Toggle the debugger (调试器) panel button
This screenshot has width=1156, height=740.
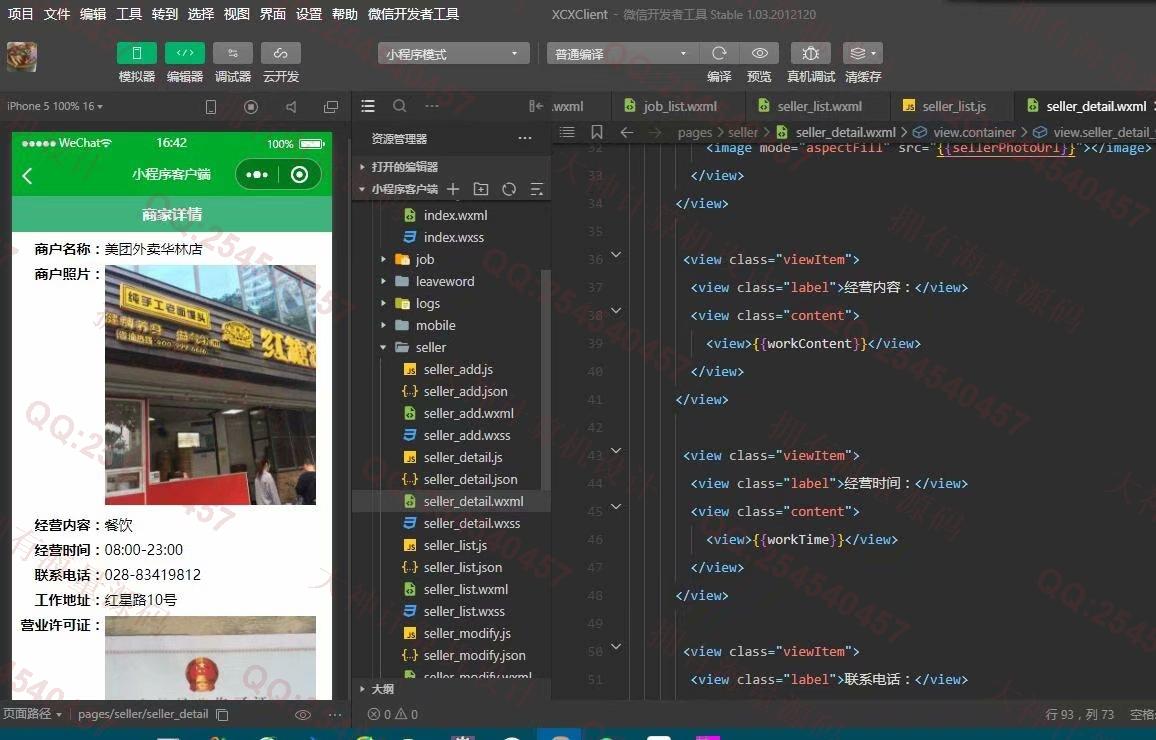(233, 53)
